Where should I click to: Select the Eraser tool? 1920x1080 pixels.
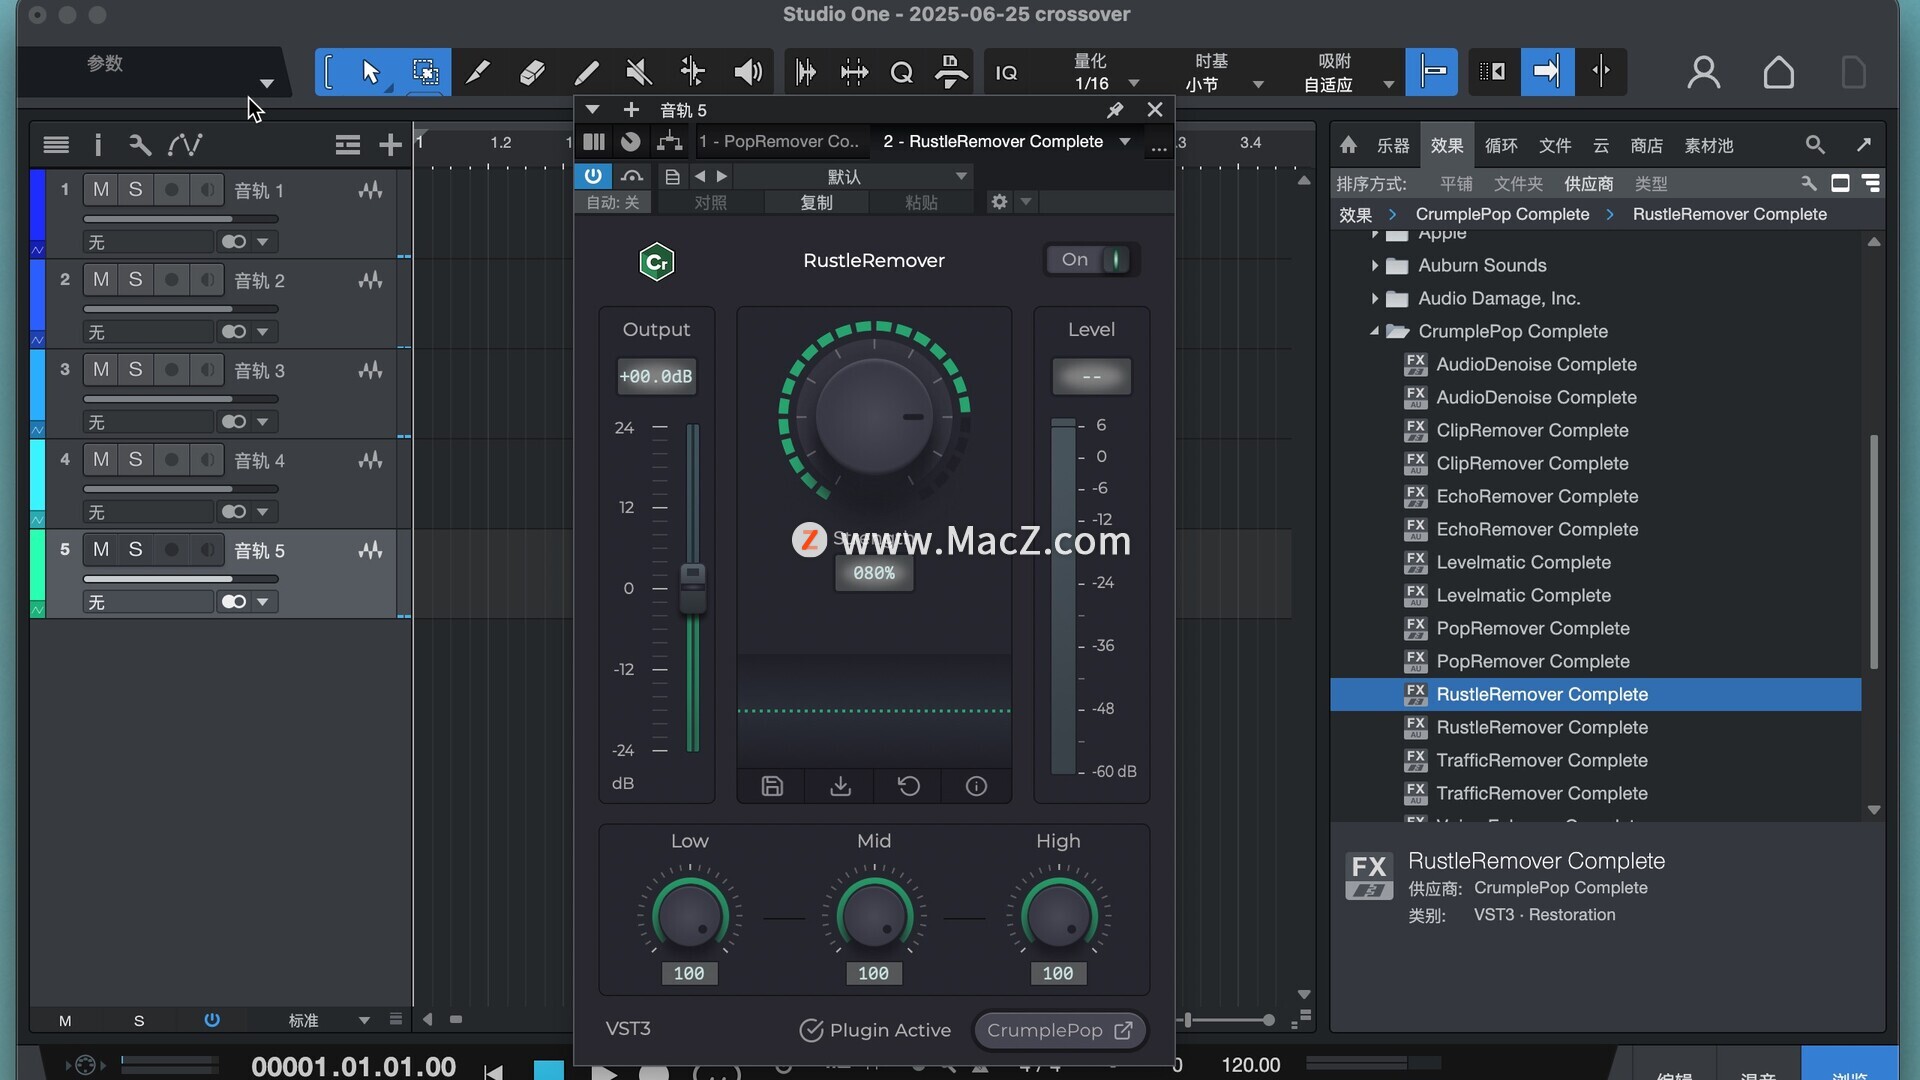(532, 72)
